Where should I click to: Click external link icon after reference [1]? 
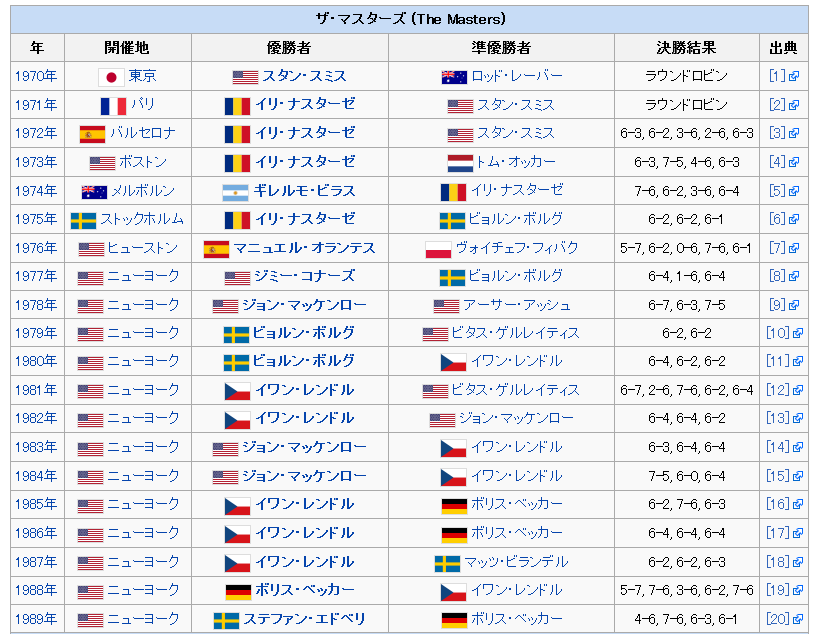click(x=794, y=77)
